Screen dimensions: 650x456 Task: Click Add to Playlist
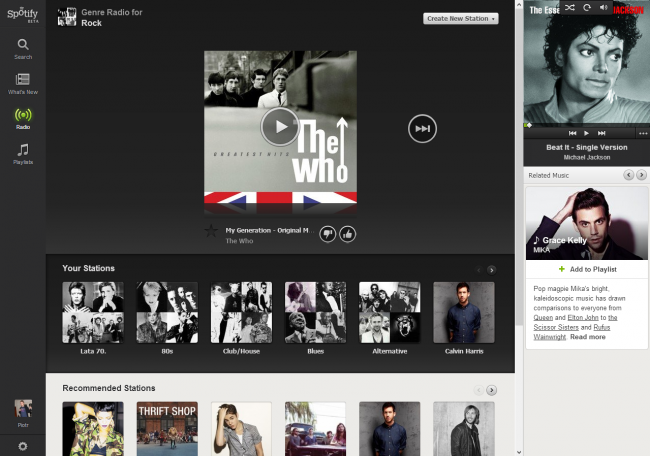(587, 269)
